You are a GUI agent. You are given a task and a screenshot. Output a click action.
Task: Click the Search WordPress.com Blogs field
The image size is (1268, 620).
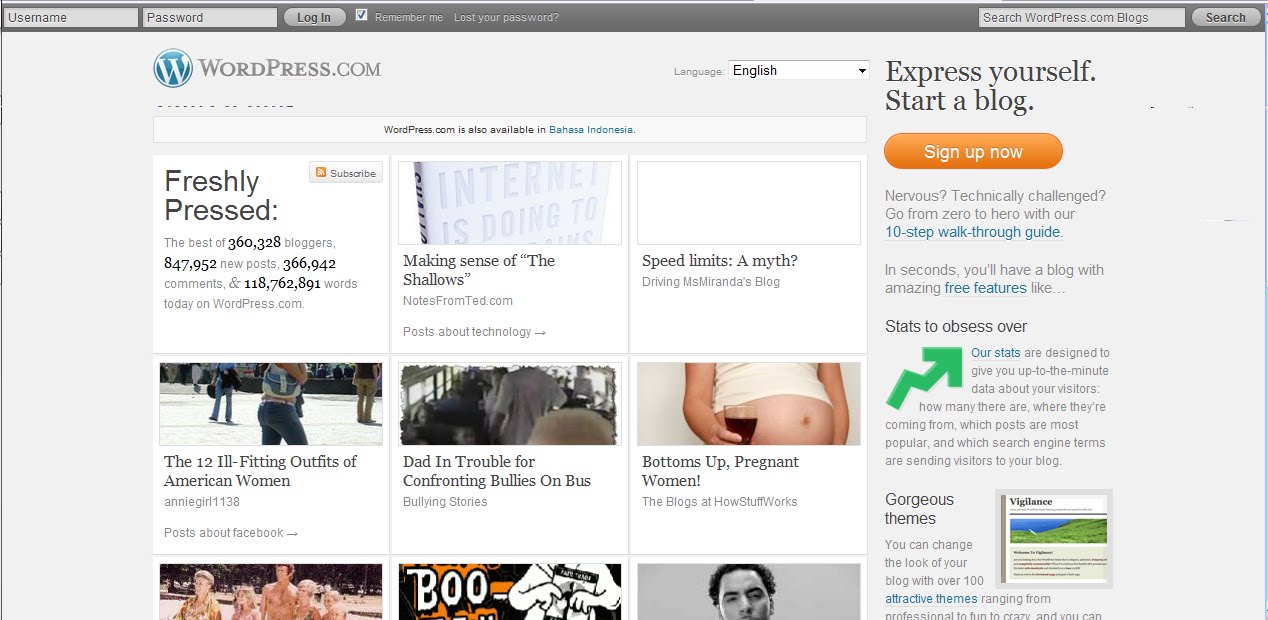click(1081, 17)
